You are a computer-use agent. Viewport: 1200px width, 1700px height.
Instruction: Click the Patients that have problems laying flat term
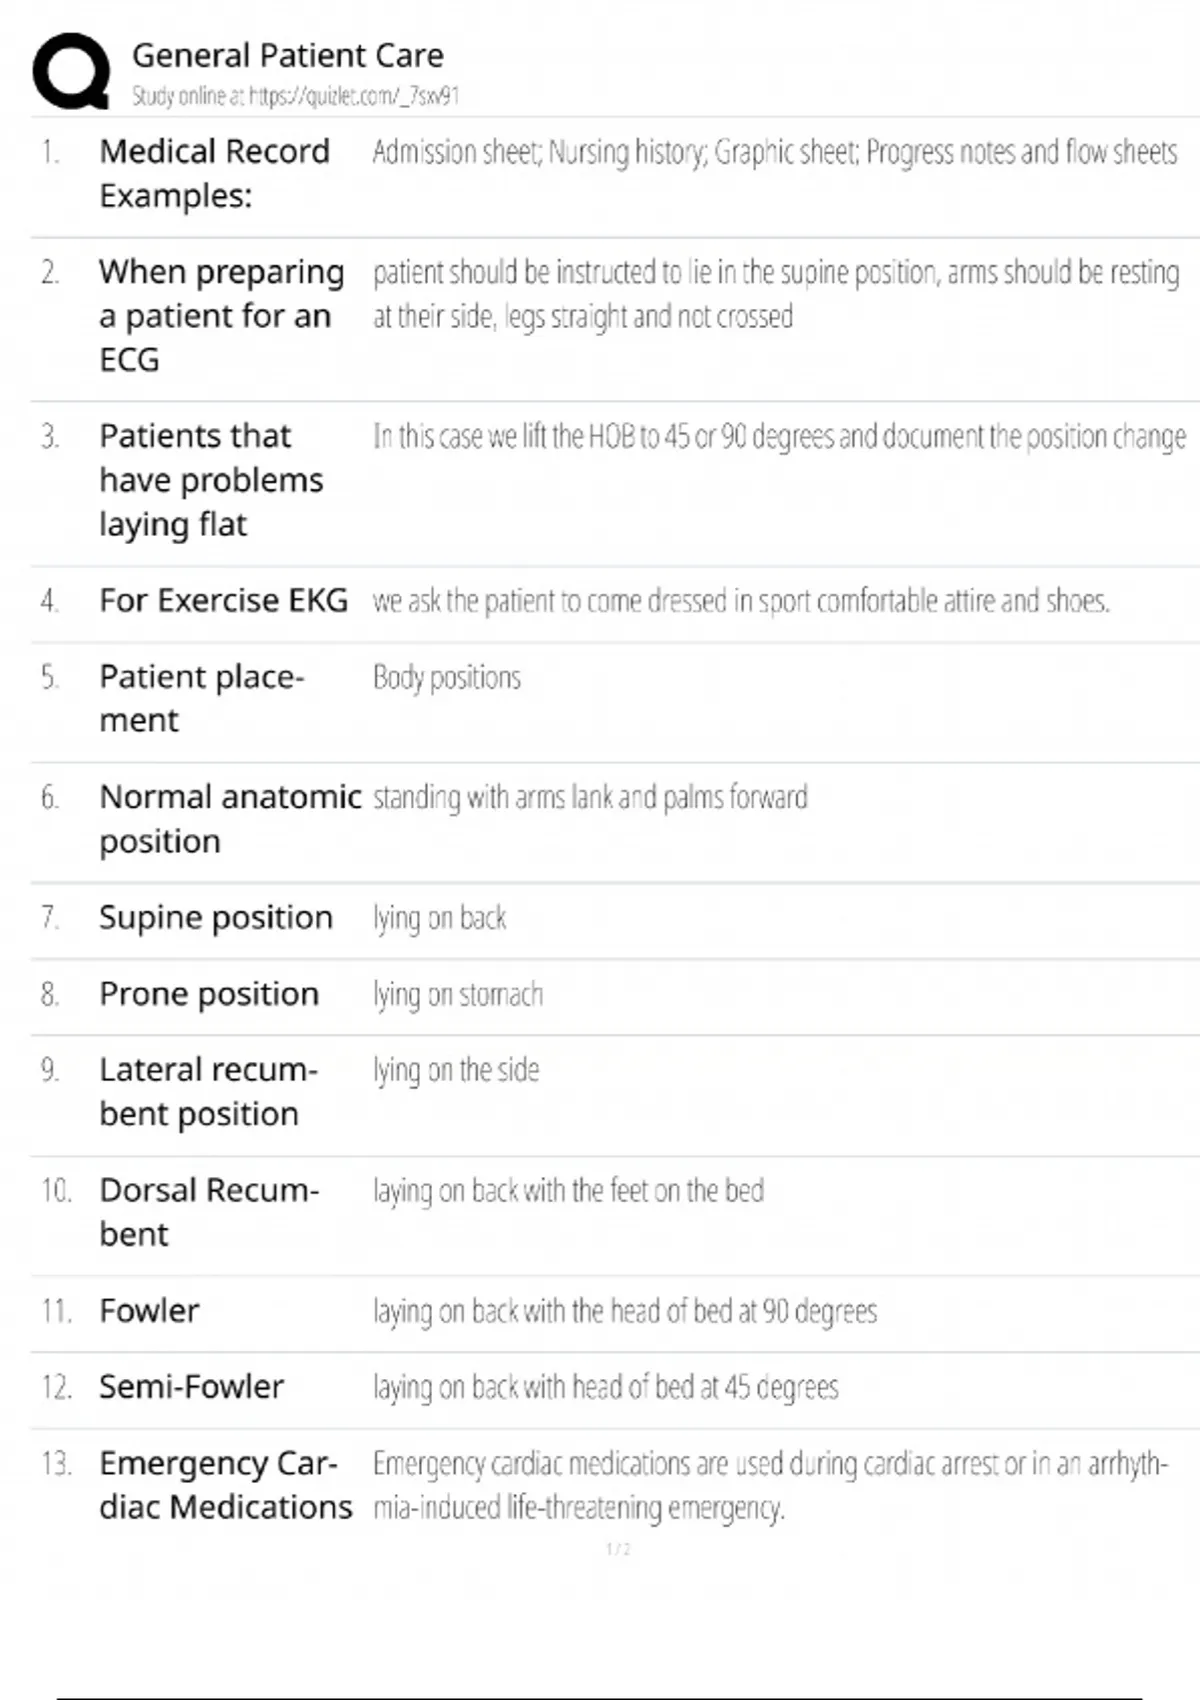click(x=211, y=480)
